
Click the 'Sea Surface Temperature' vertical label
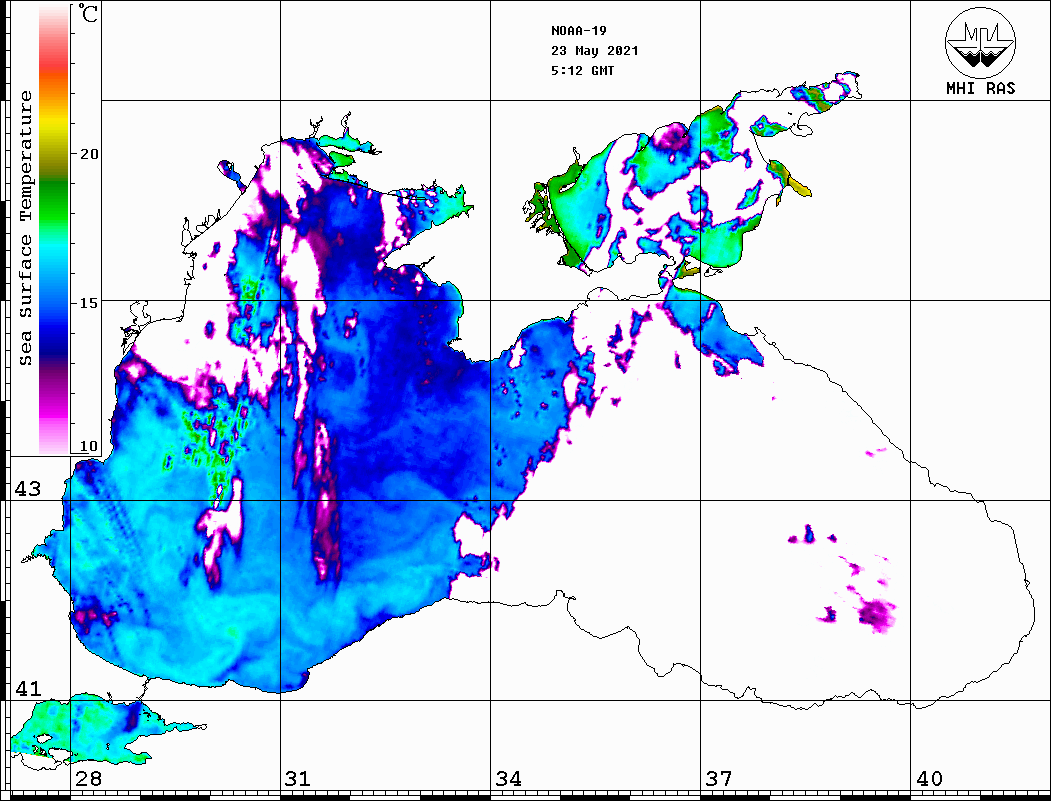(x=25, y=229)
